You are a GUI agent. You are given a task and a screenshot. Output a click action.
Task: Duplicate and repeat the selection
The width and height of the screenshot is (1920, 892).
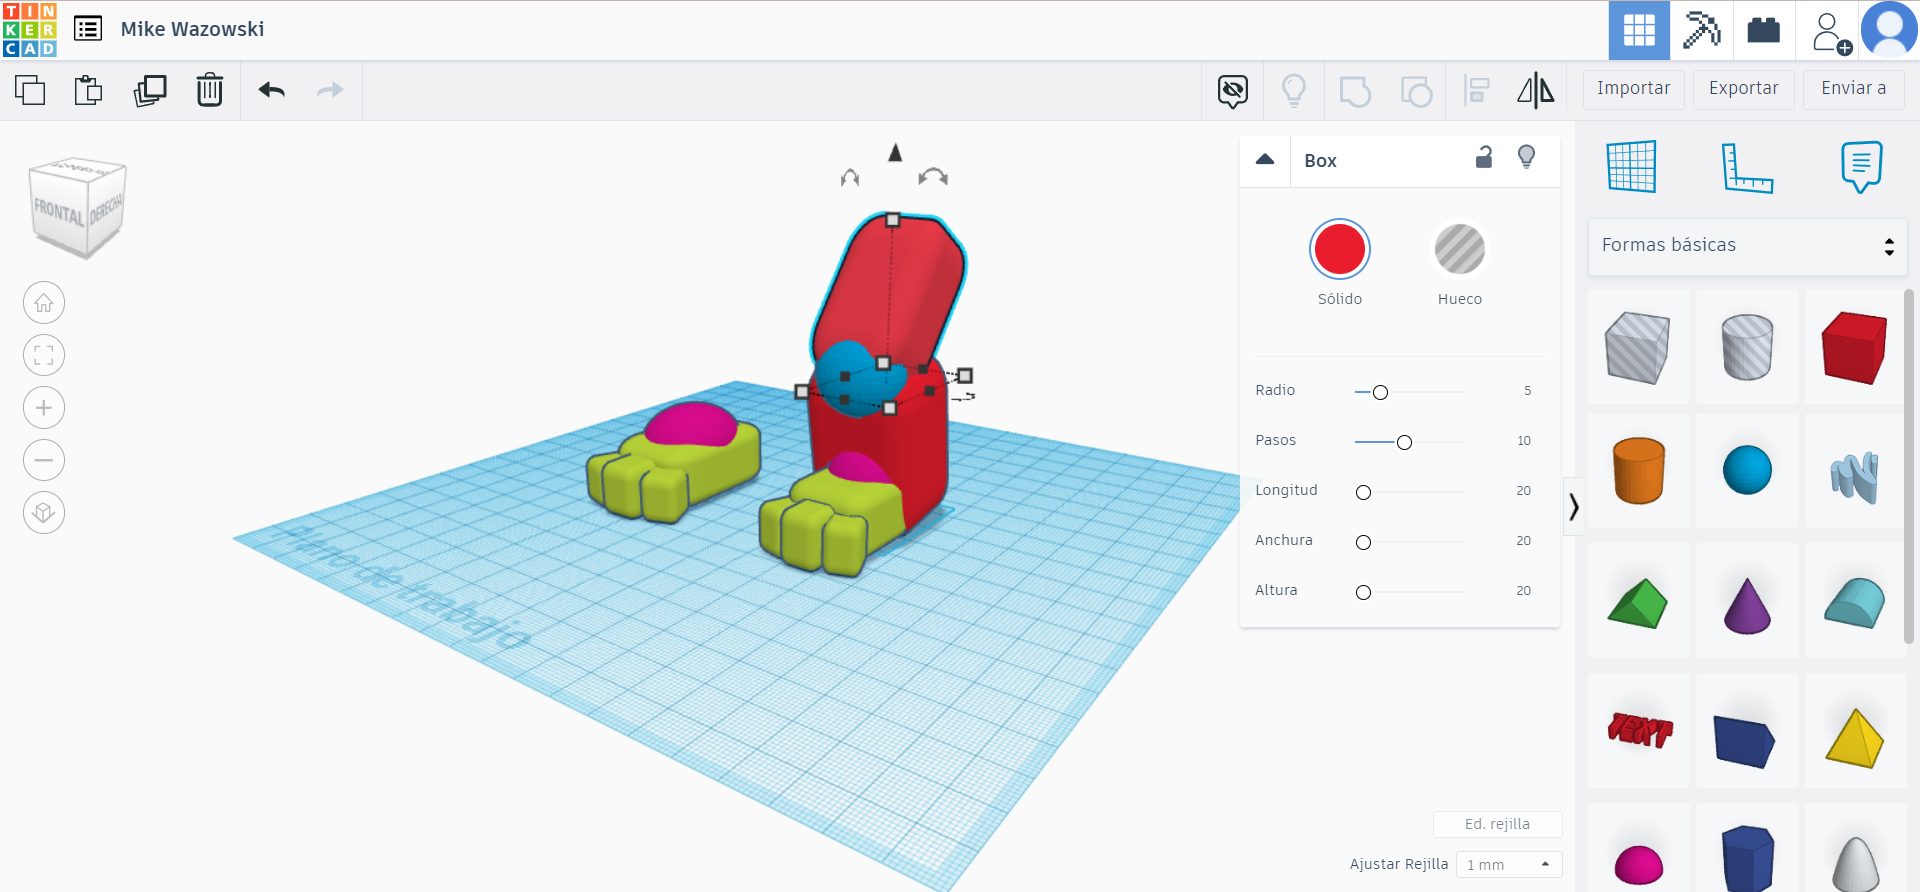tap(150, 90)
